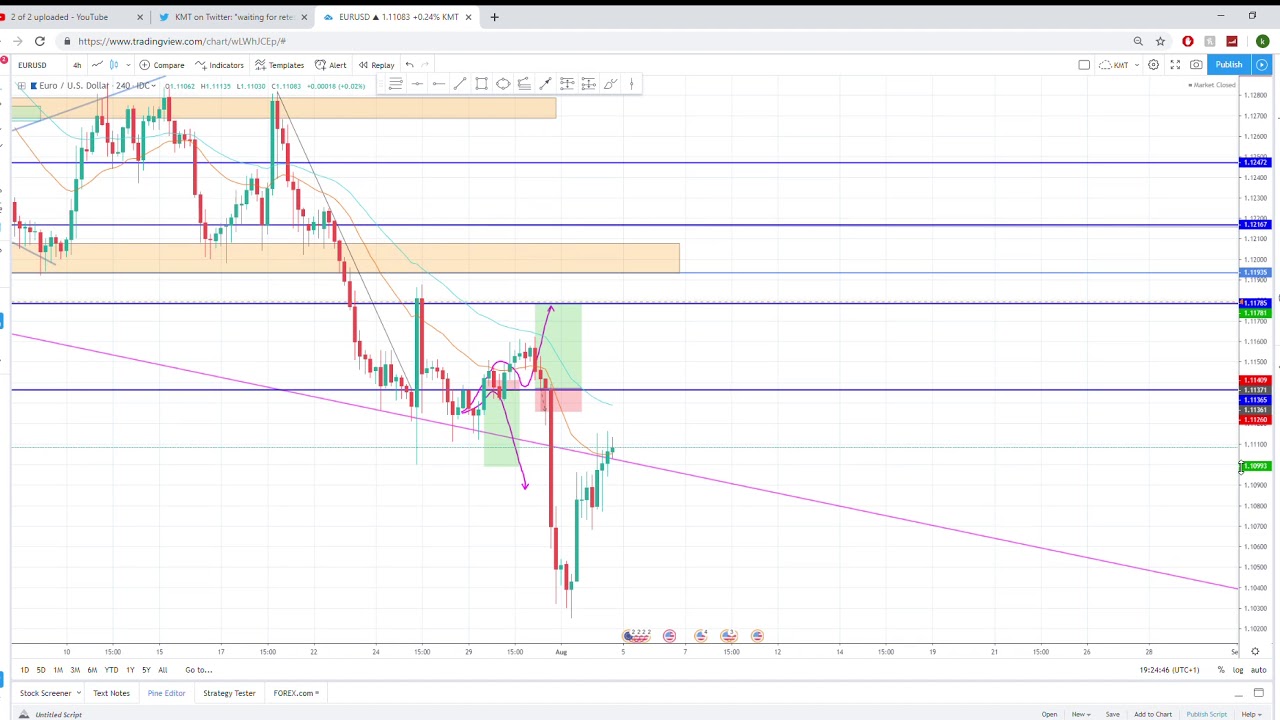Start Bar Replay mode

click(x=376, y=65)
